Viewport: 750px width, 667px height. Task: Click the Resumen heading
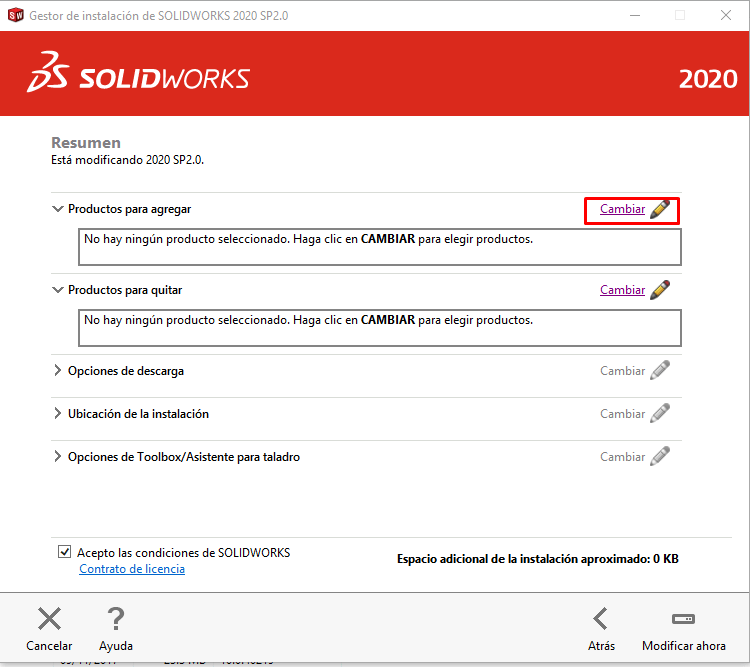86,143
